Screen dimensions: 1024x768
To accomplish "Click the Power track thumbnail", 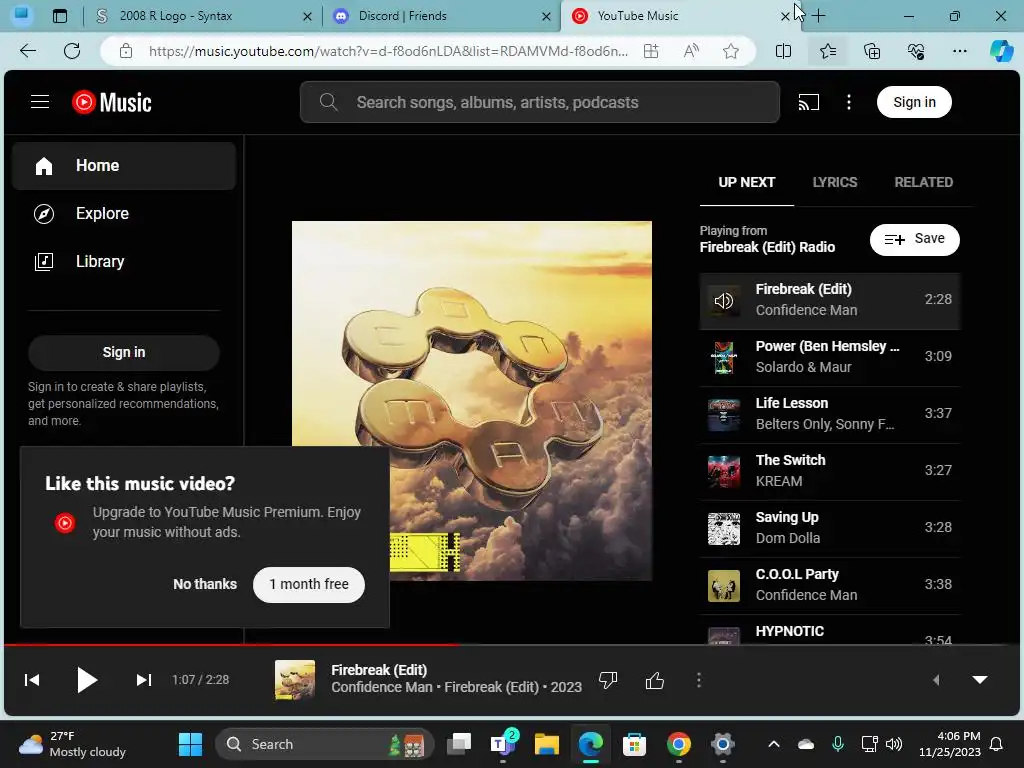I will pyautogui.click(x=724, y=357).
